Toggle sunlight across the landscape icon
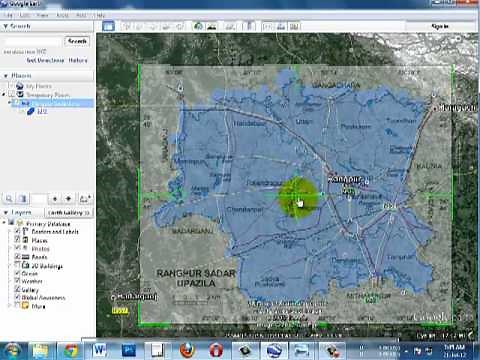Viewport: 480px width, 360px height. coord(211,26)
